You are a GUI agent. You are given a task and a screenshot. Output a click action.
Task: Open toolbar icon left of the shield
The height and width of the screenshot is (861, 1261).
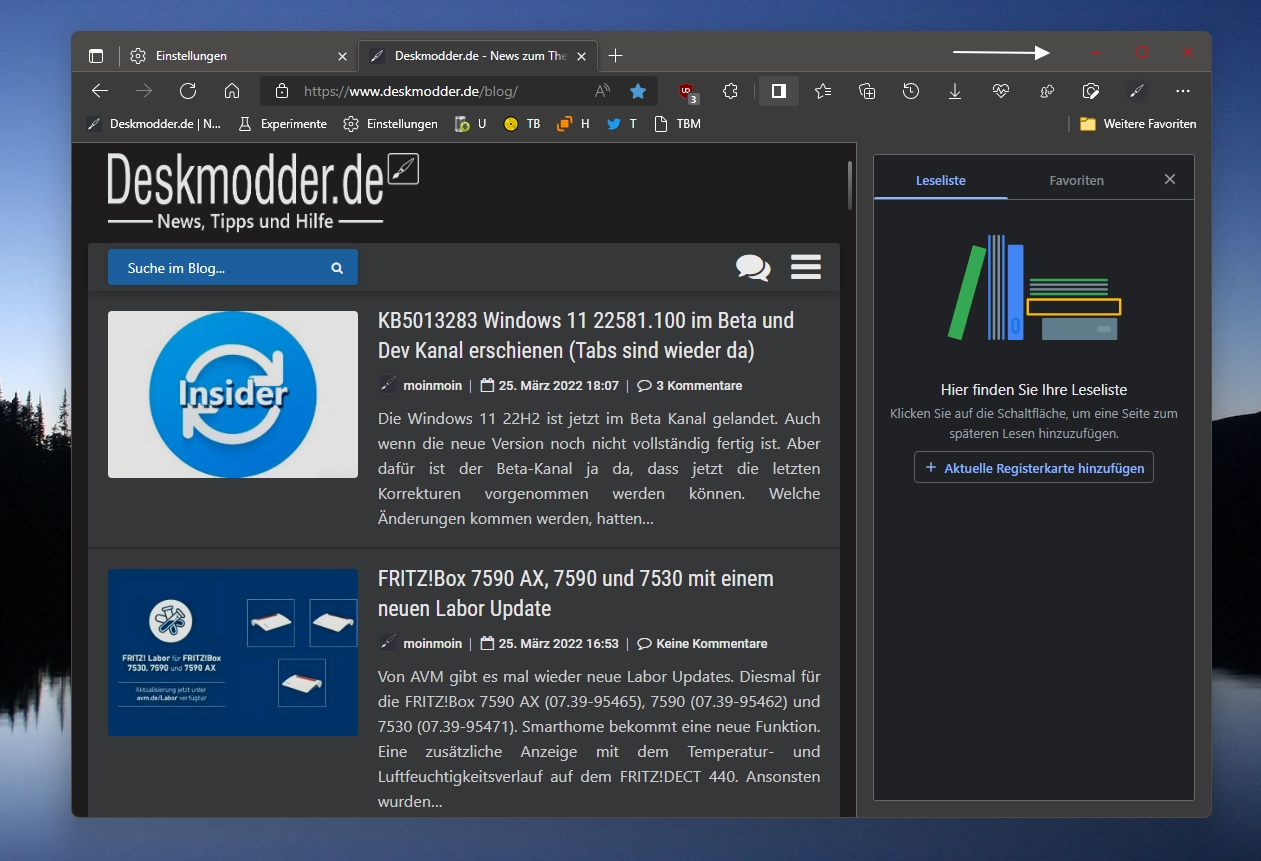(1047, 91)
